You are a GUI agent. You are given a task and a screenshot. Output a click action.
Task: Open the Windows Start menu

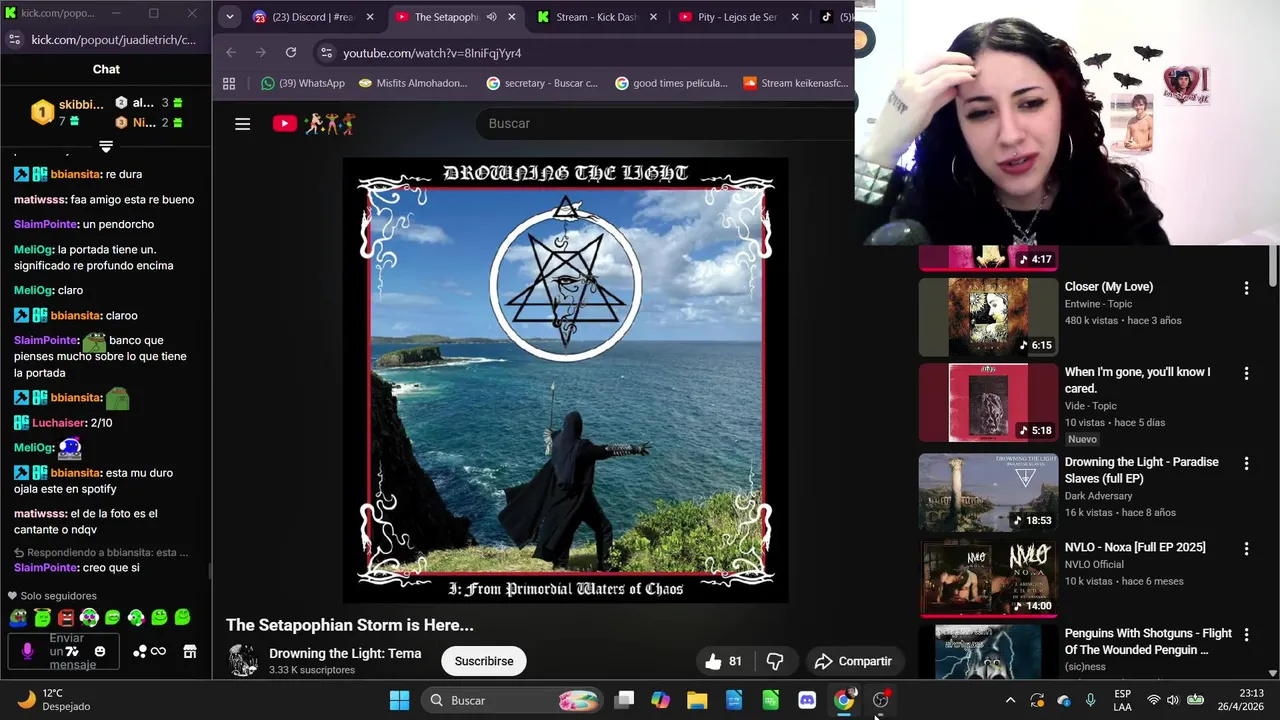tap(399, 700)
